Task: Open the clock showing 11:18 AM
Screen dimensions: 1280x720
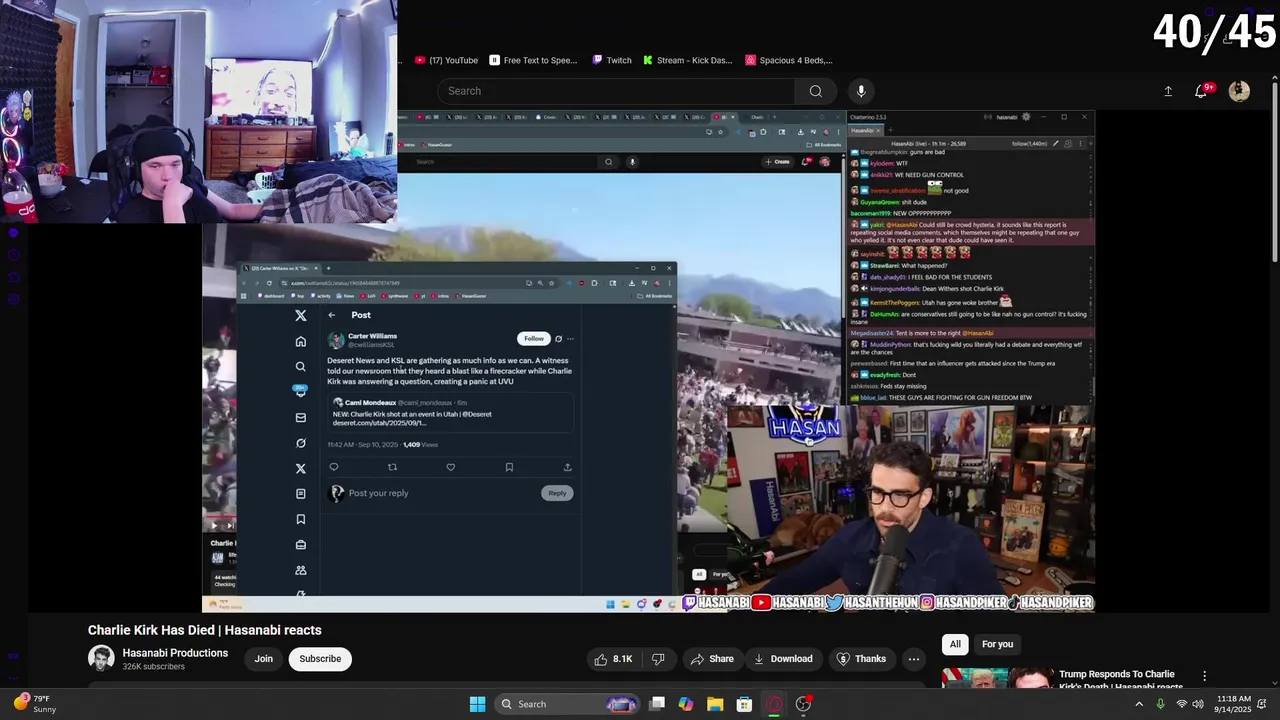Action: pos(1233,704)
